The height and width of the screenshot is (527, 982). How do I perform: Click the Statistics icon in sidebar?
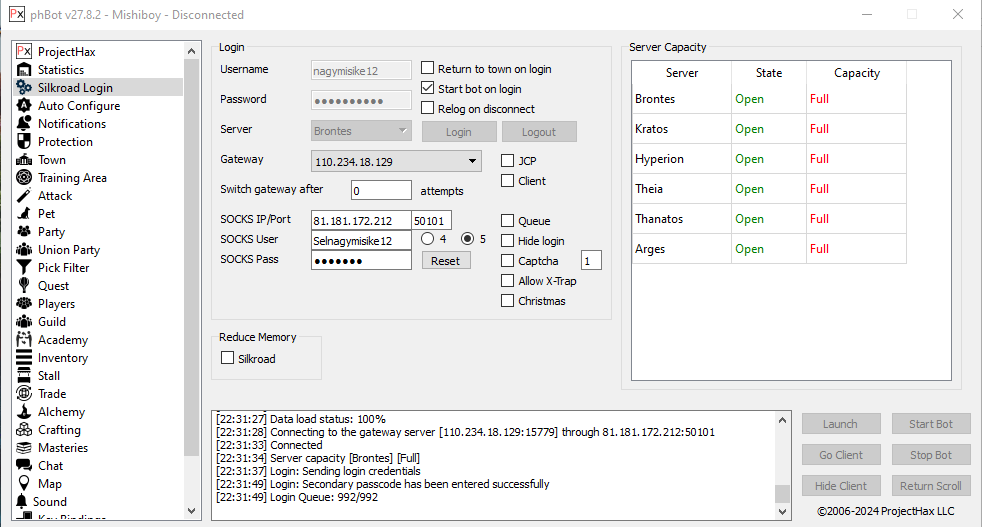pyautogui.click(x=24, y=70)
